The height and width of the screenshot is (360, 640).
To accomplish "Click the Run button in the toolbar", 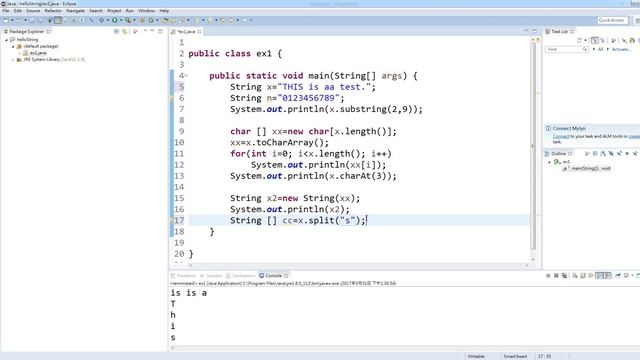I will pyautogui.click(x=115, y=20).
